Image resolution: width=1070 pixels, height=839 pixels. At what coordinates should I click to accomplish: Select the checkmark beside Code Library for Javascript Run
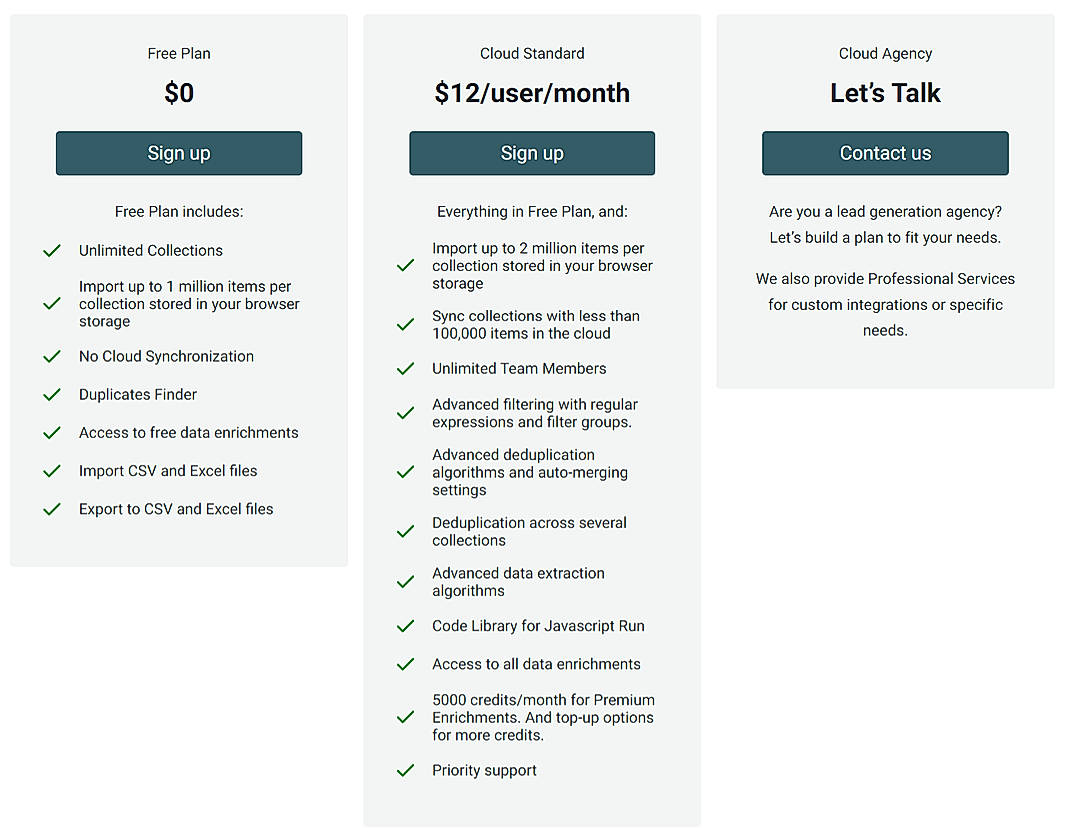[405, 626]
